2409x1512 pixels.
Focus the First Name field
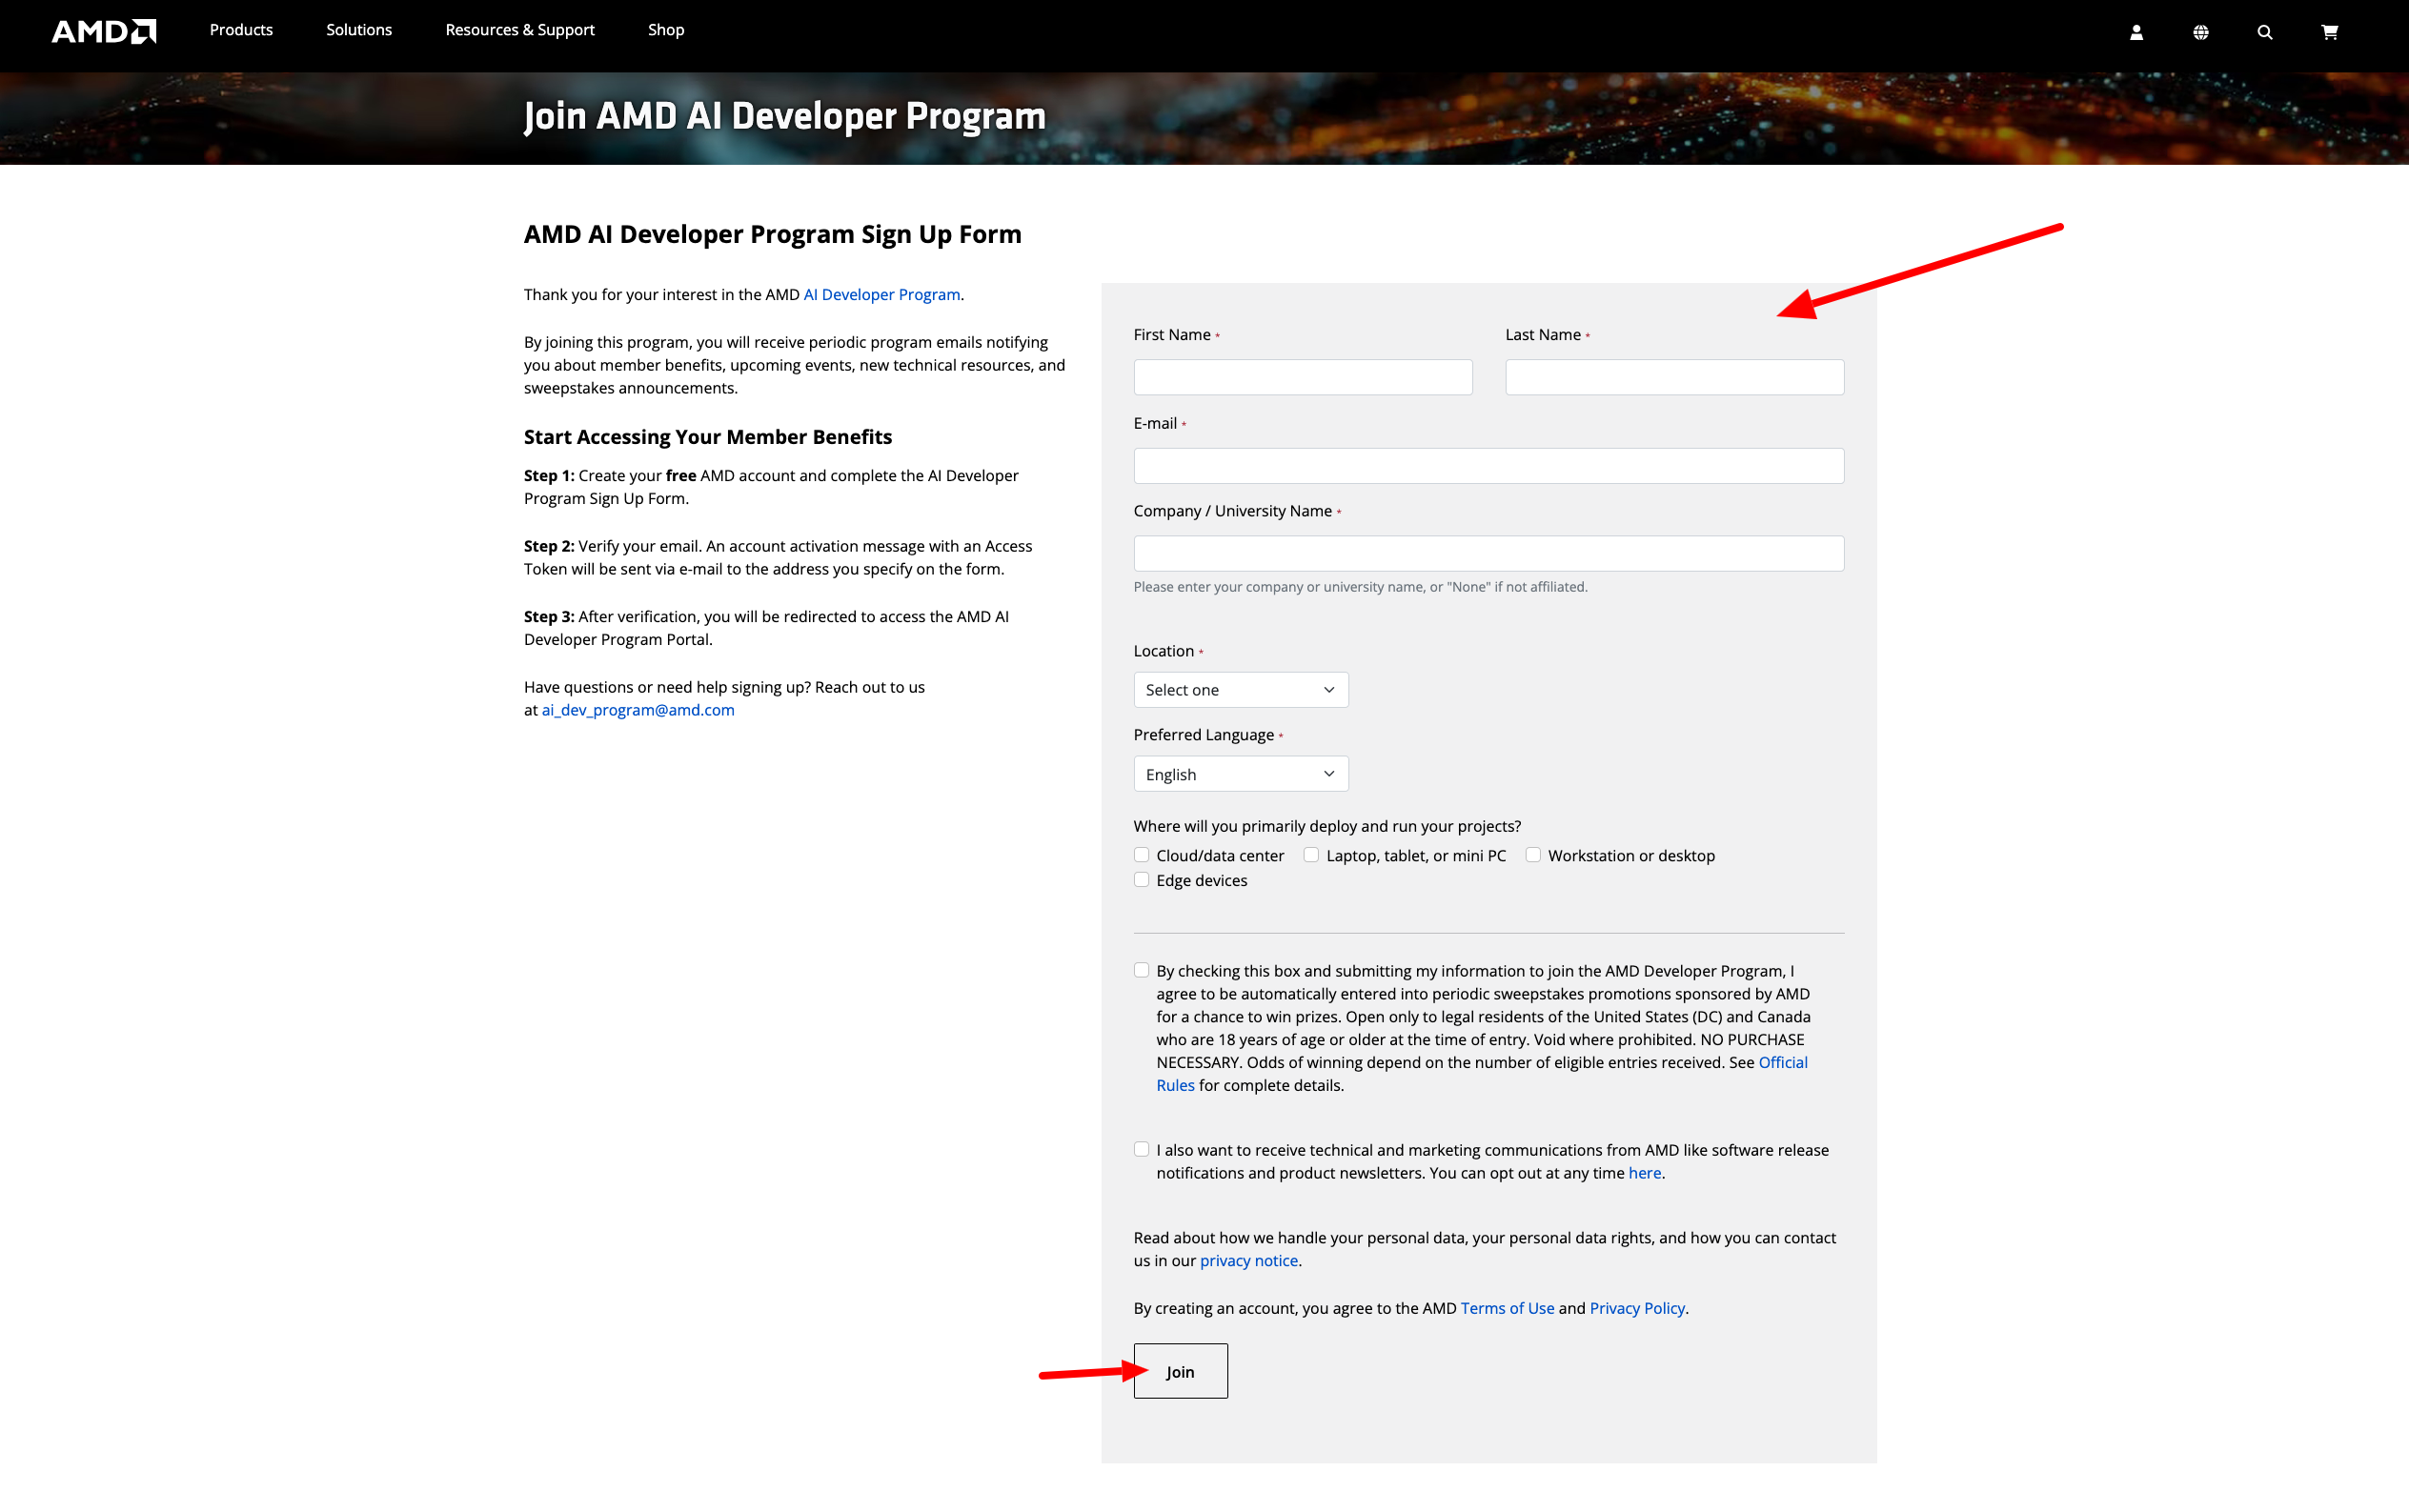click(1303, 377)
